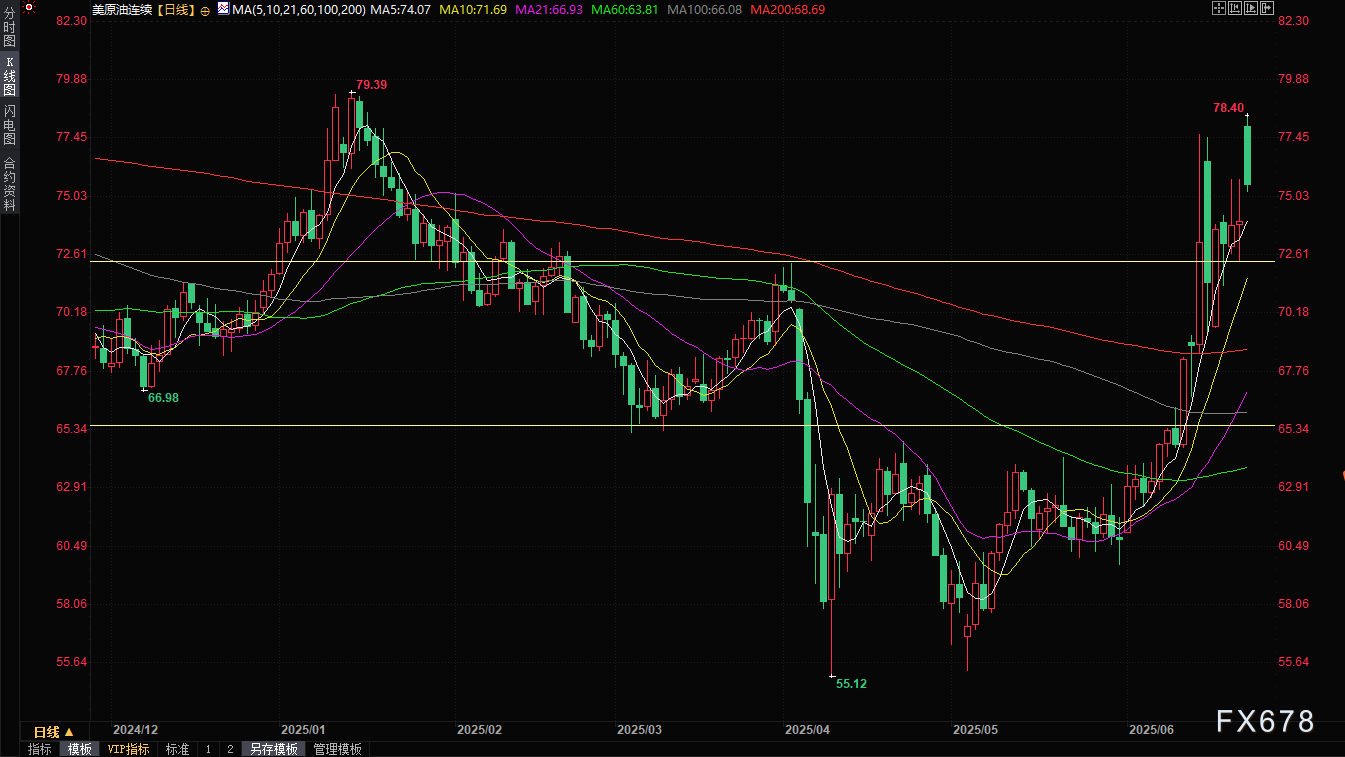Open the 闪电图 side tab
1345x757 pixels.
coord(9,124)
